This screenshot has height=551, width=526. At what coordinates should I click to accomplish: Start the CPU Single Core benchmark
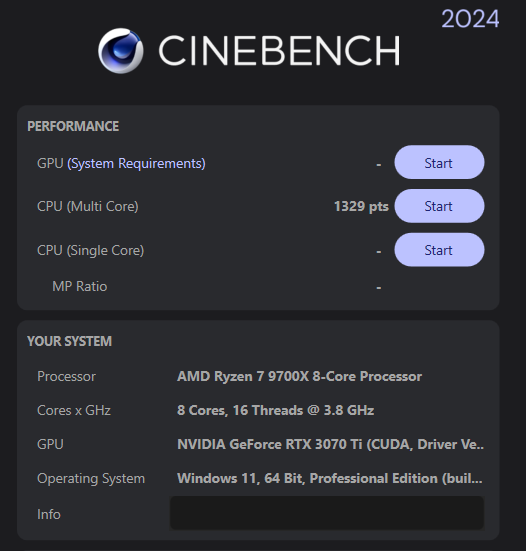tap(439, 250)
